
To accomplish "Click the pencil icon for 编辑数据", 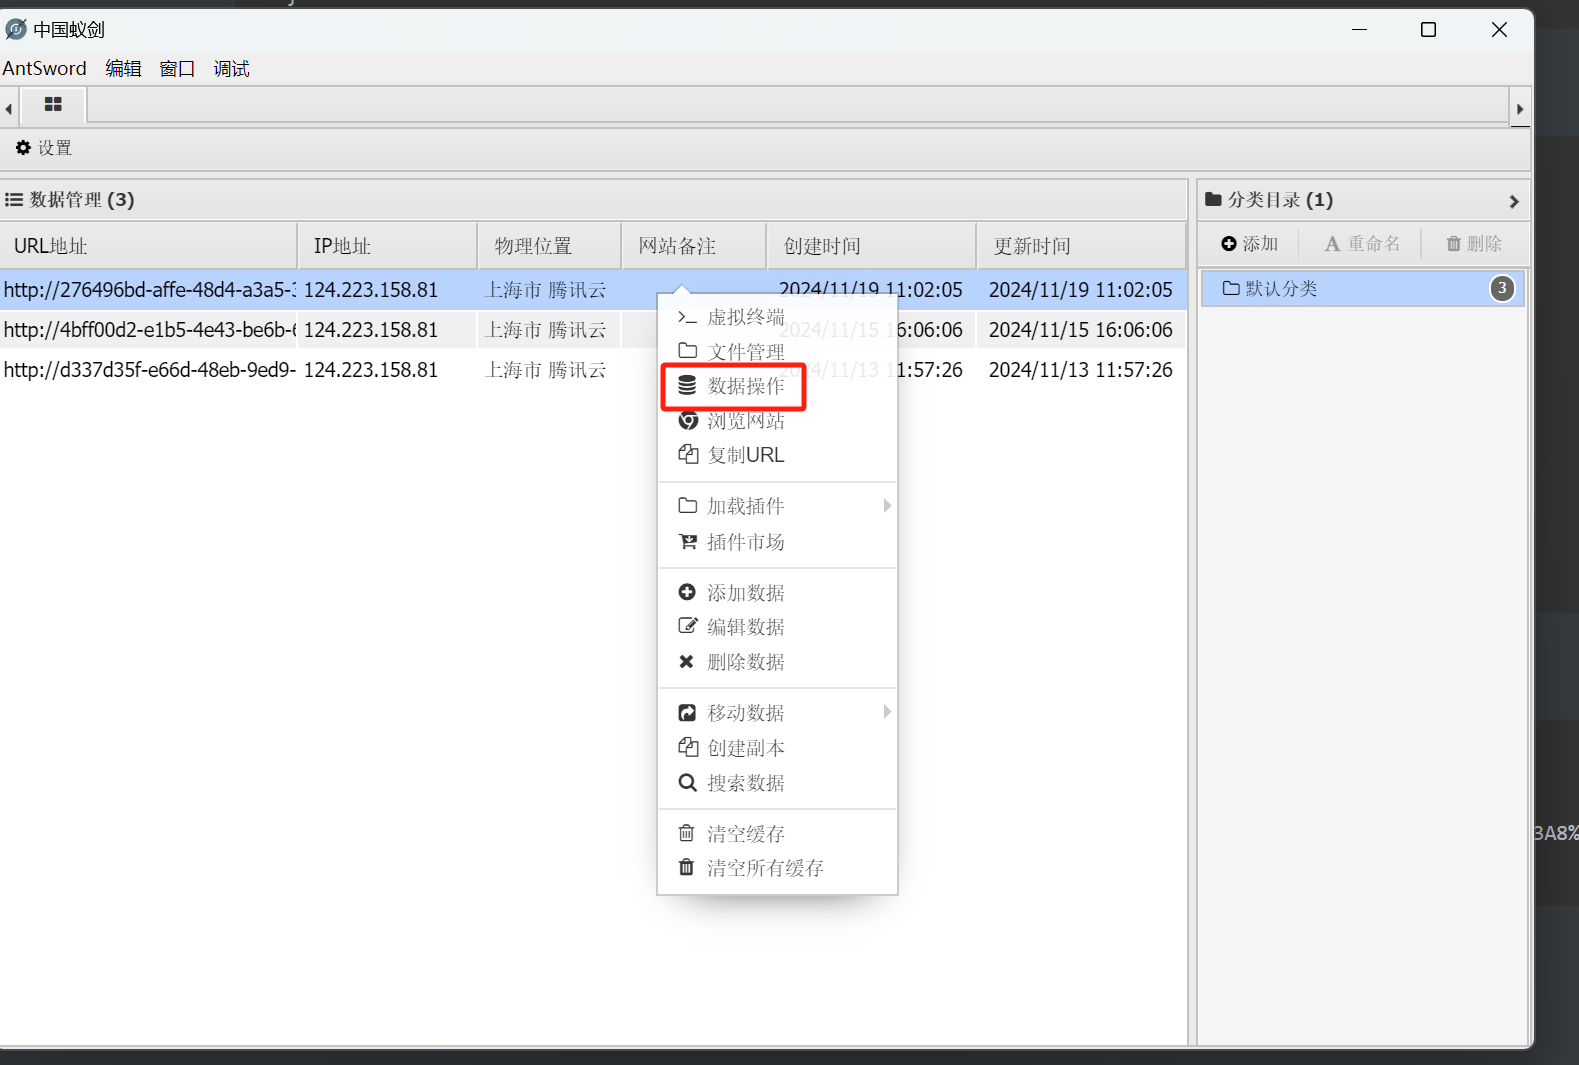I will tap(687, 627).
